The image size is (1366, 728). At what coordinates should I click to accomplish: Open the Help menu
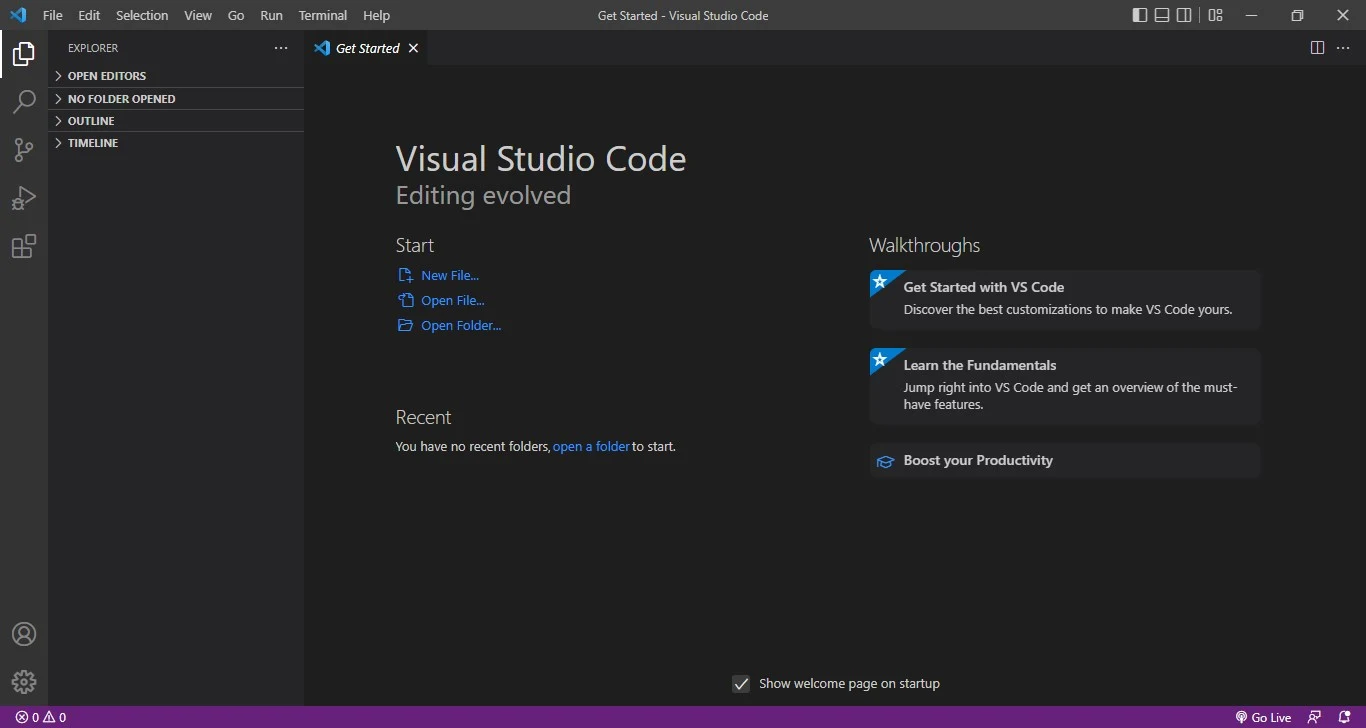[x=376, y=15]
